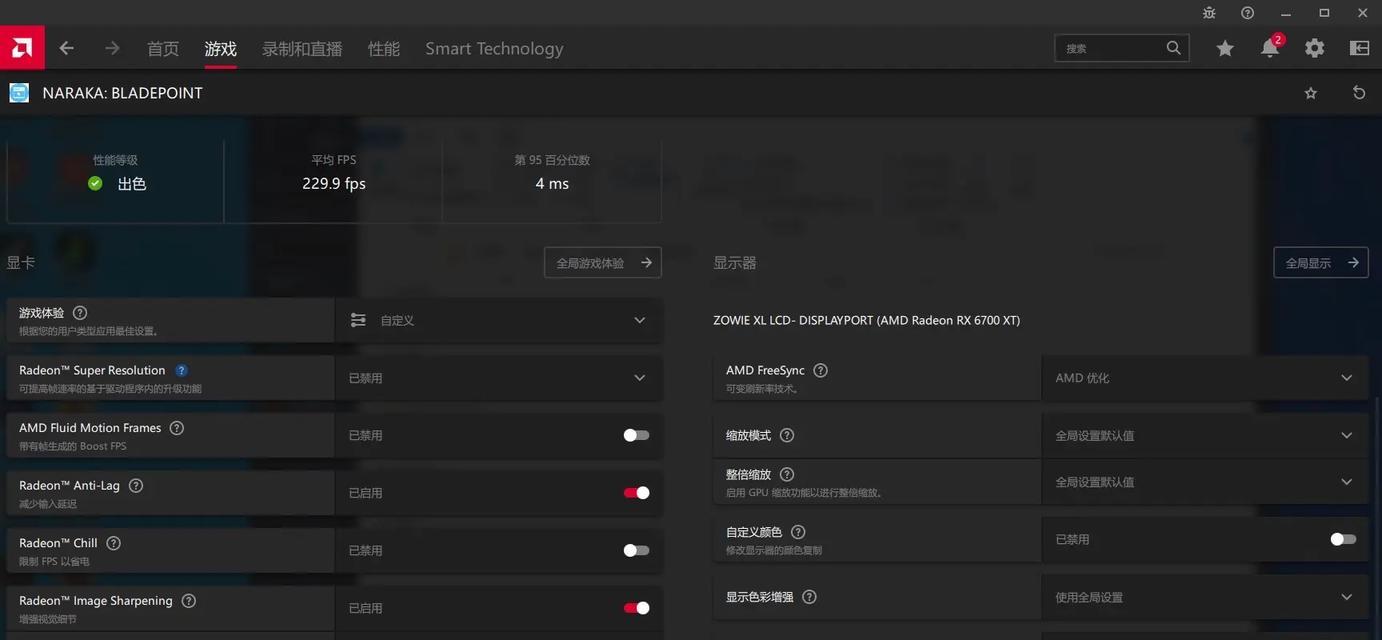Open 显示色彩增强 dropdown
This screenshot has height=640, width=1382.
point(1205,597)
